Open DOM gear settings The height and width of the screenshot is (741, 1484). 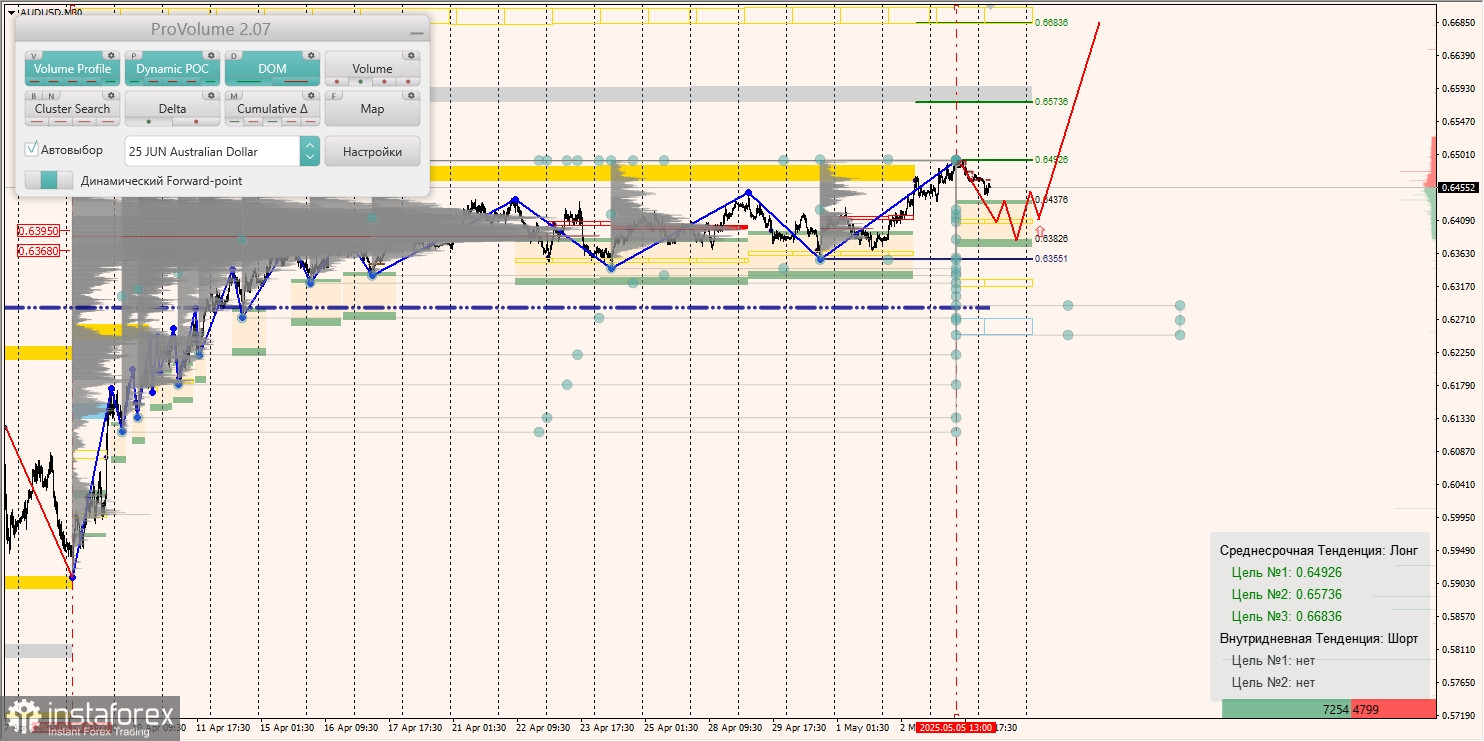click(x=311, y=55)
